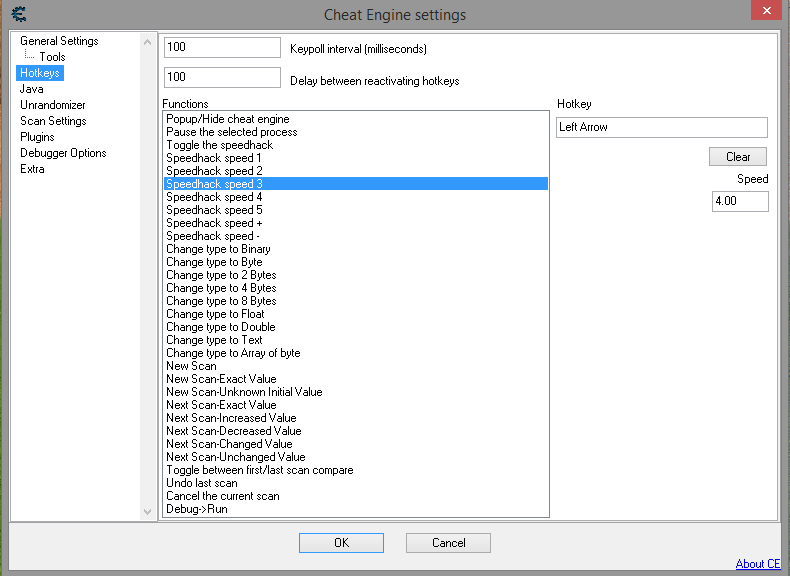This screenshot has height=576, width=790.
Task: Open the Plugins settings page
Action: 37,137
